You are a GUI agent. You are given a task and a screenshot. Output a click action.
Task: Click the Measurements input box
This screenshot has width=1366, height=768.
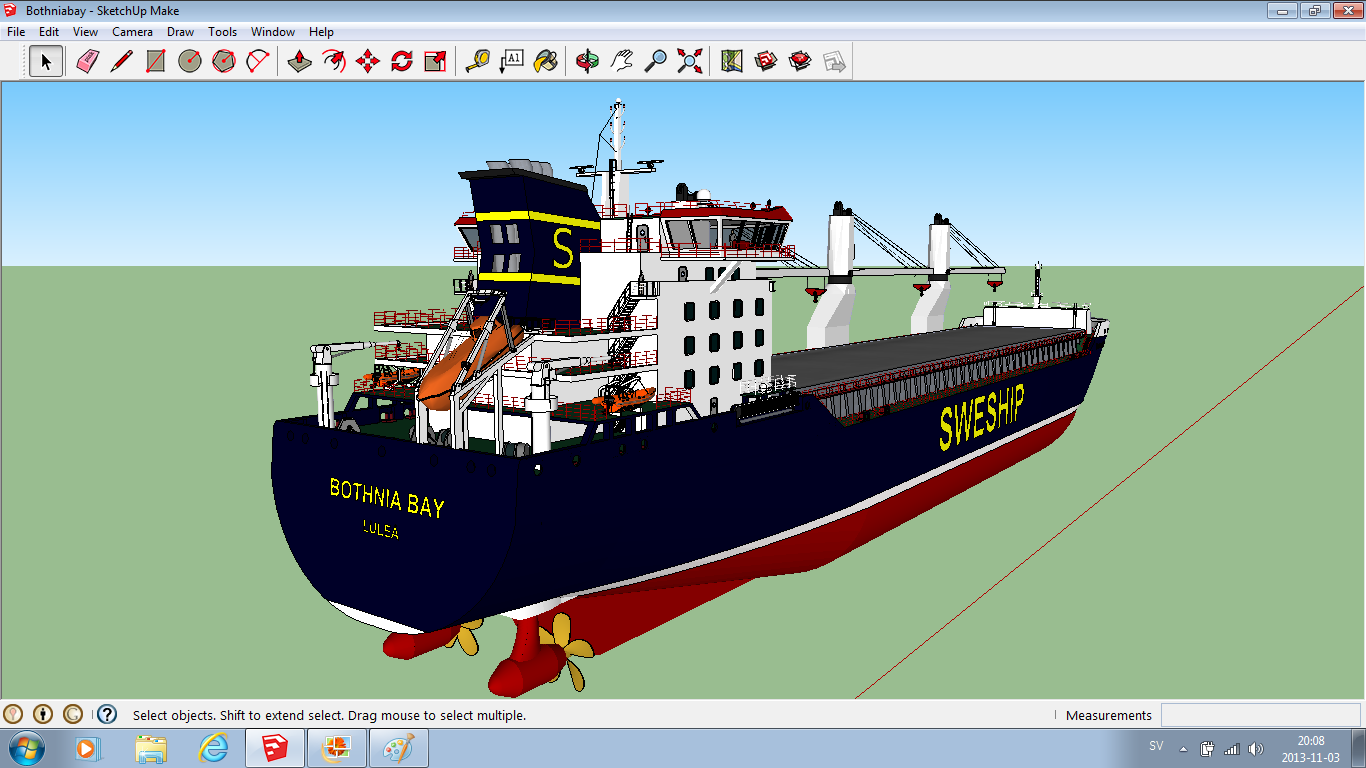1260,715
